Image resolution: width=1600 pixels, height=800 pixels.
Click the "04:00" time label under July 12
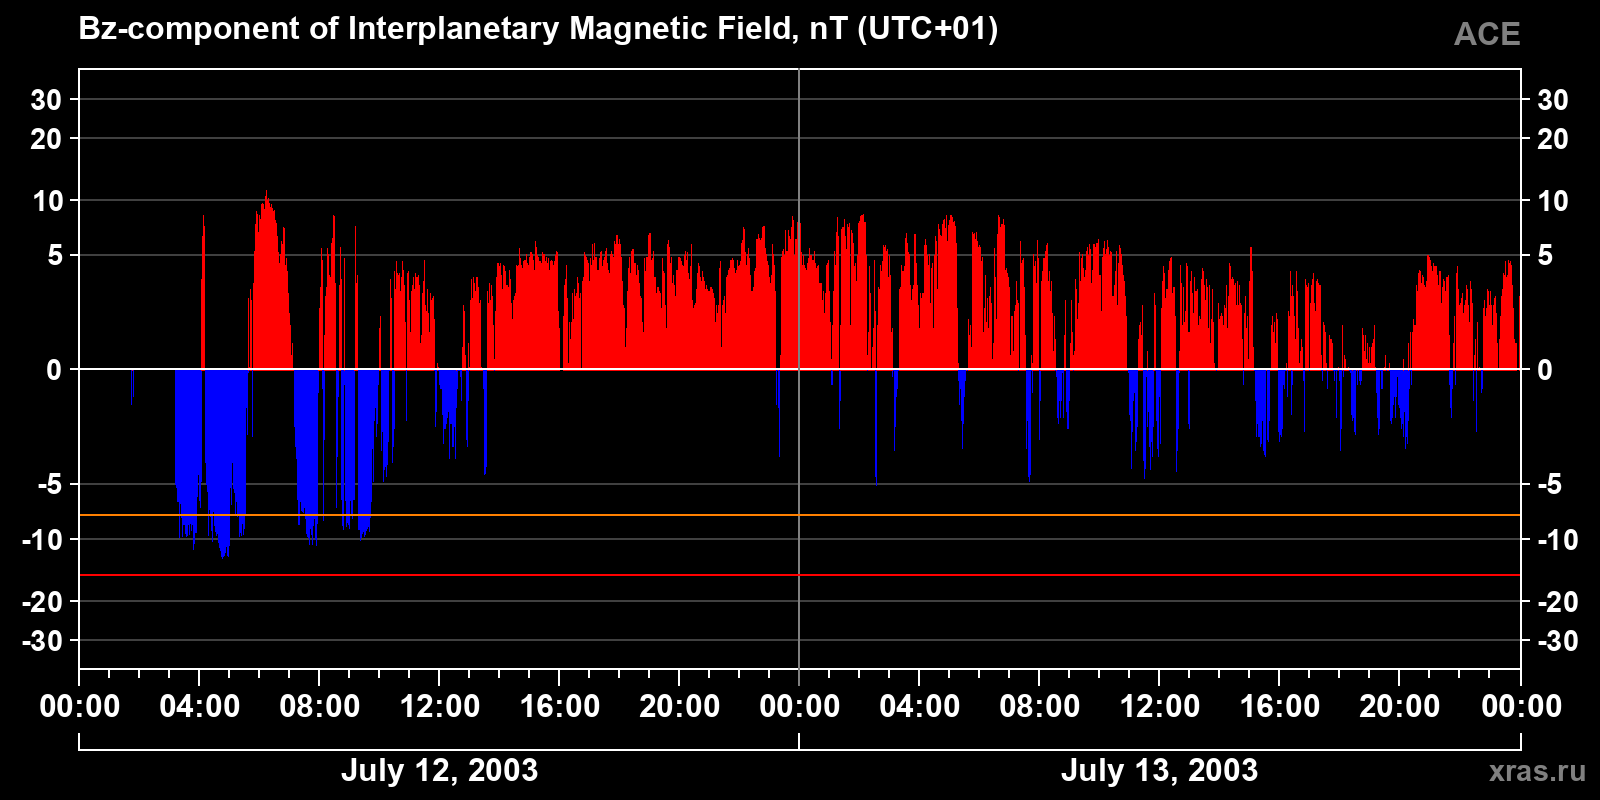[200, 707]
